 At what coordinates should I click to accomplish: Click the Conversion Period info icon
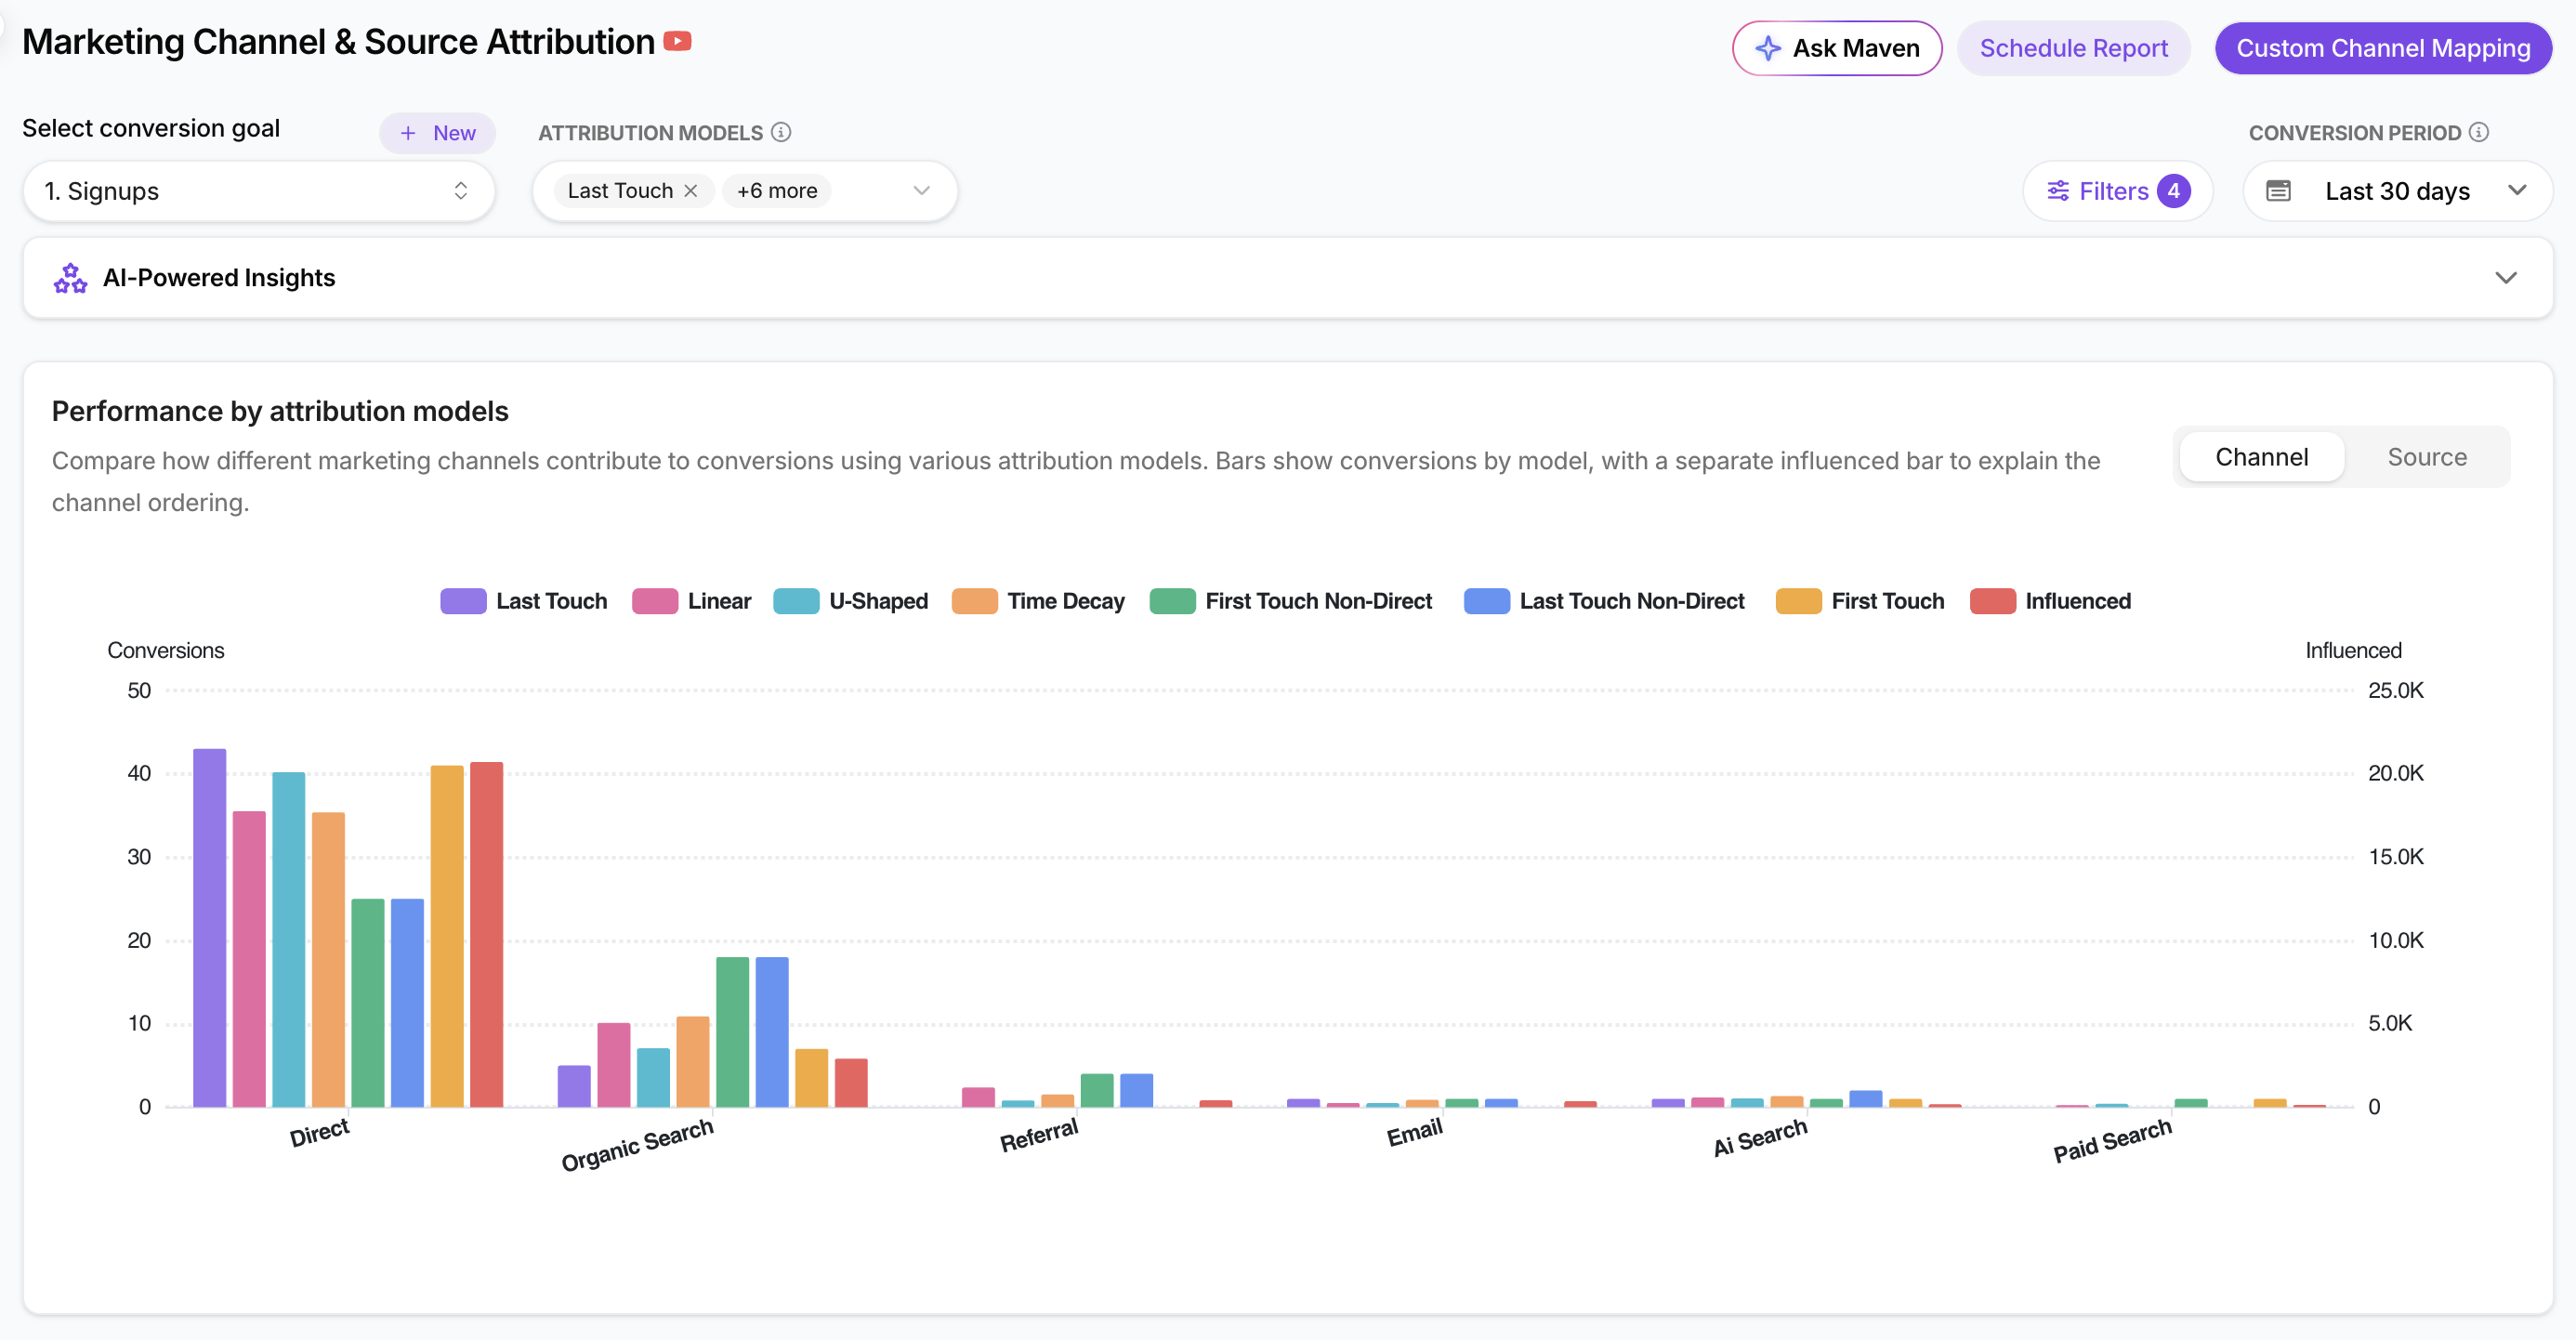coord(2478,132)
